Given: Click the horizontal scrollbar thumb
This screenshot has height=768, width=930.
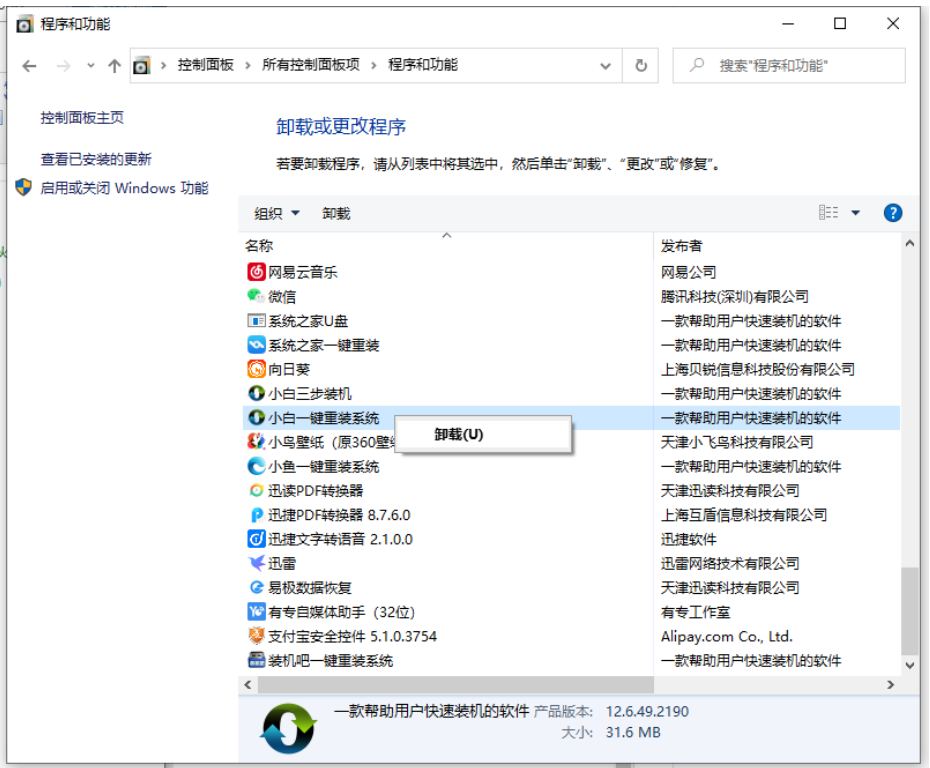Looking at the screenshot, I should pyautogui.click(x=456, y=685).
